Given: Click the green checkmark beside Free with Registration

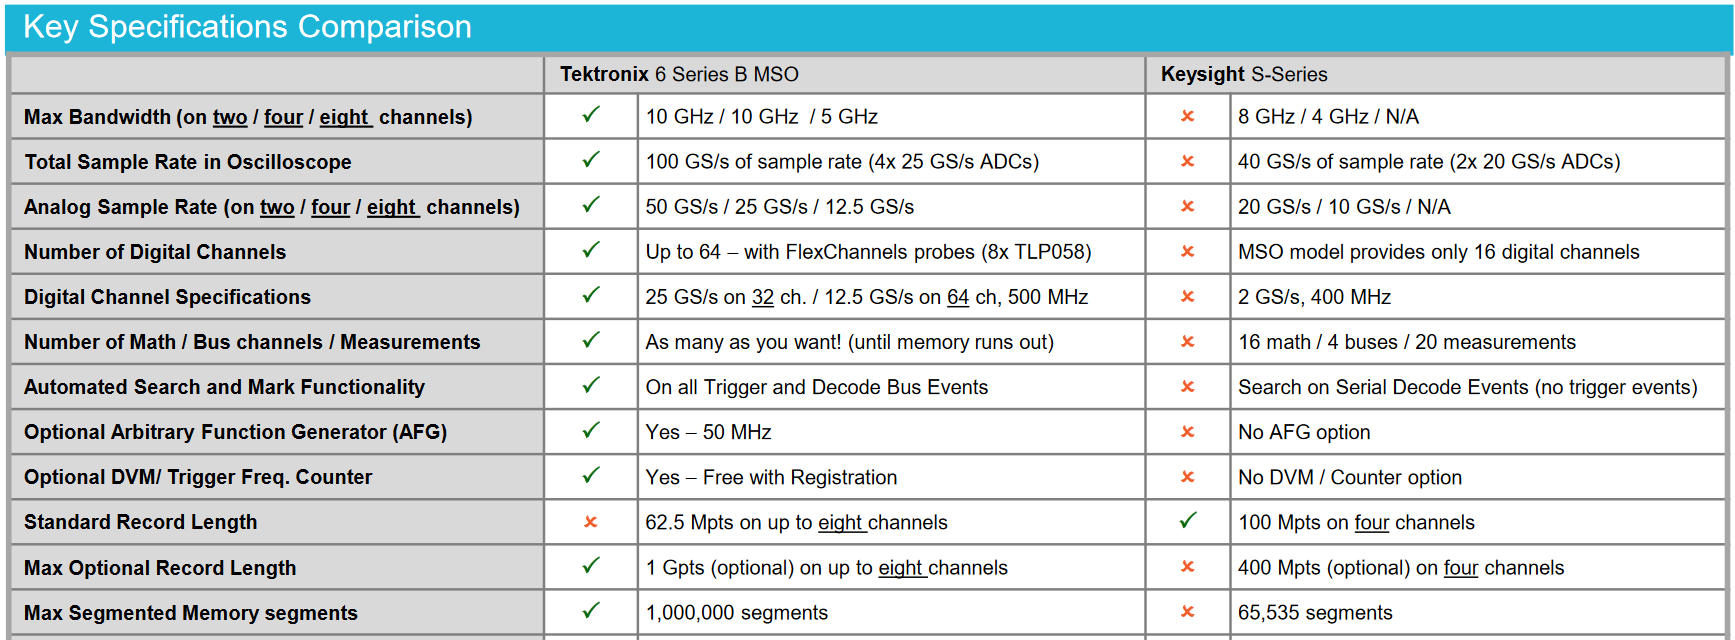Looking at the screenshot, I should coord(591,475).
